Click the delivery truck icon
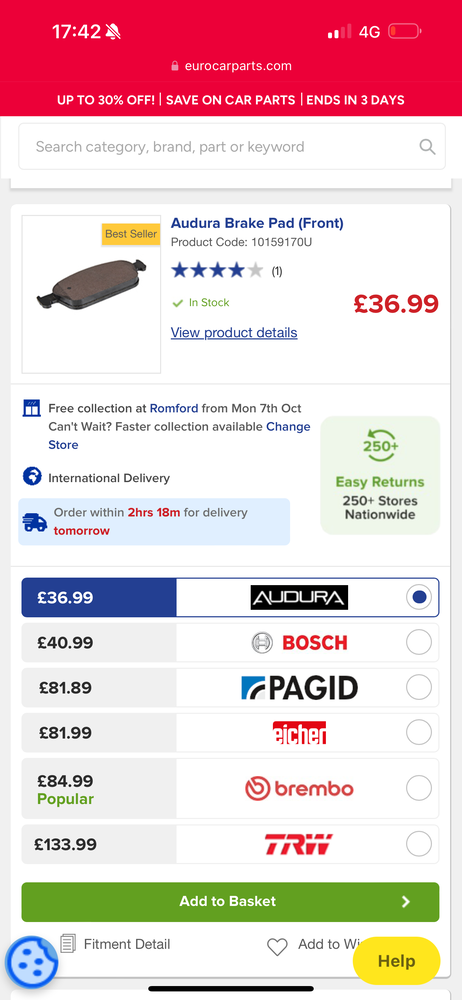The image size is (462, 1000). 34,522
